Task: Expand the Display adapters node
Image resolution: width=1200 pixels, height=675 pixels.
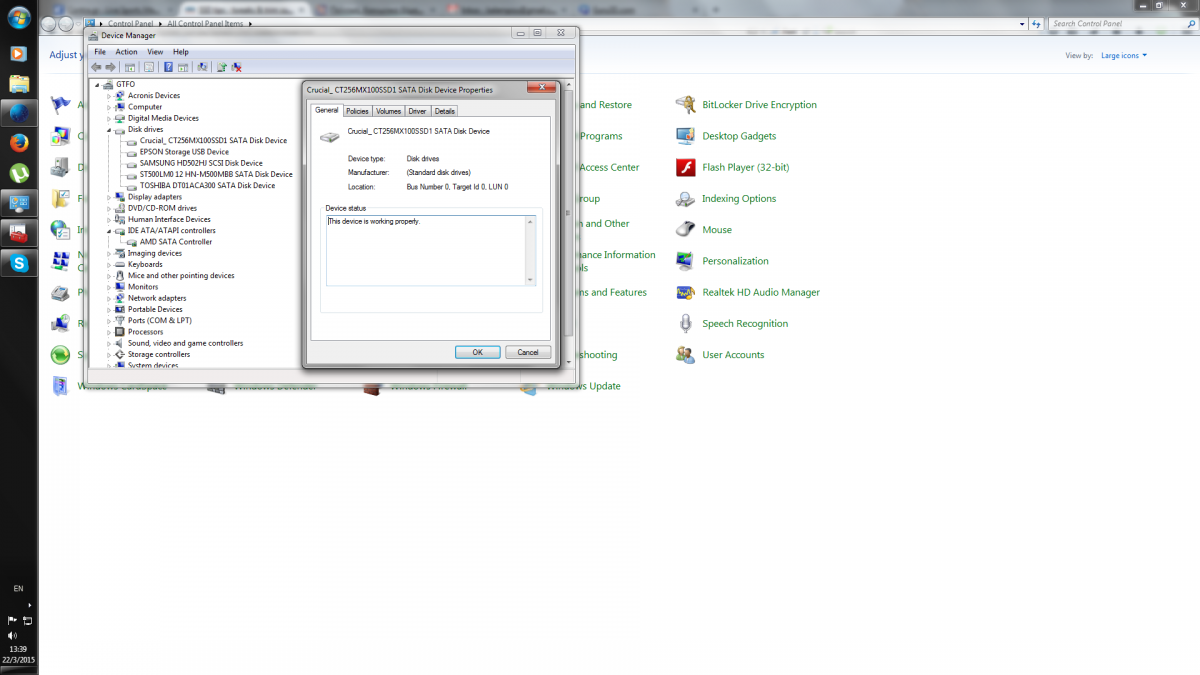Action: coord(110,197)
